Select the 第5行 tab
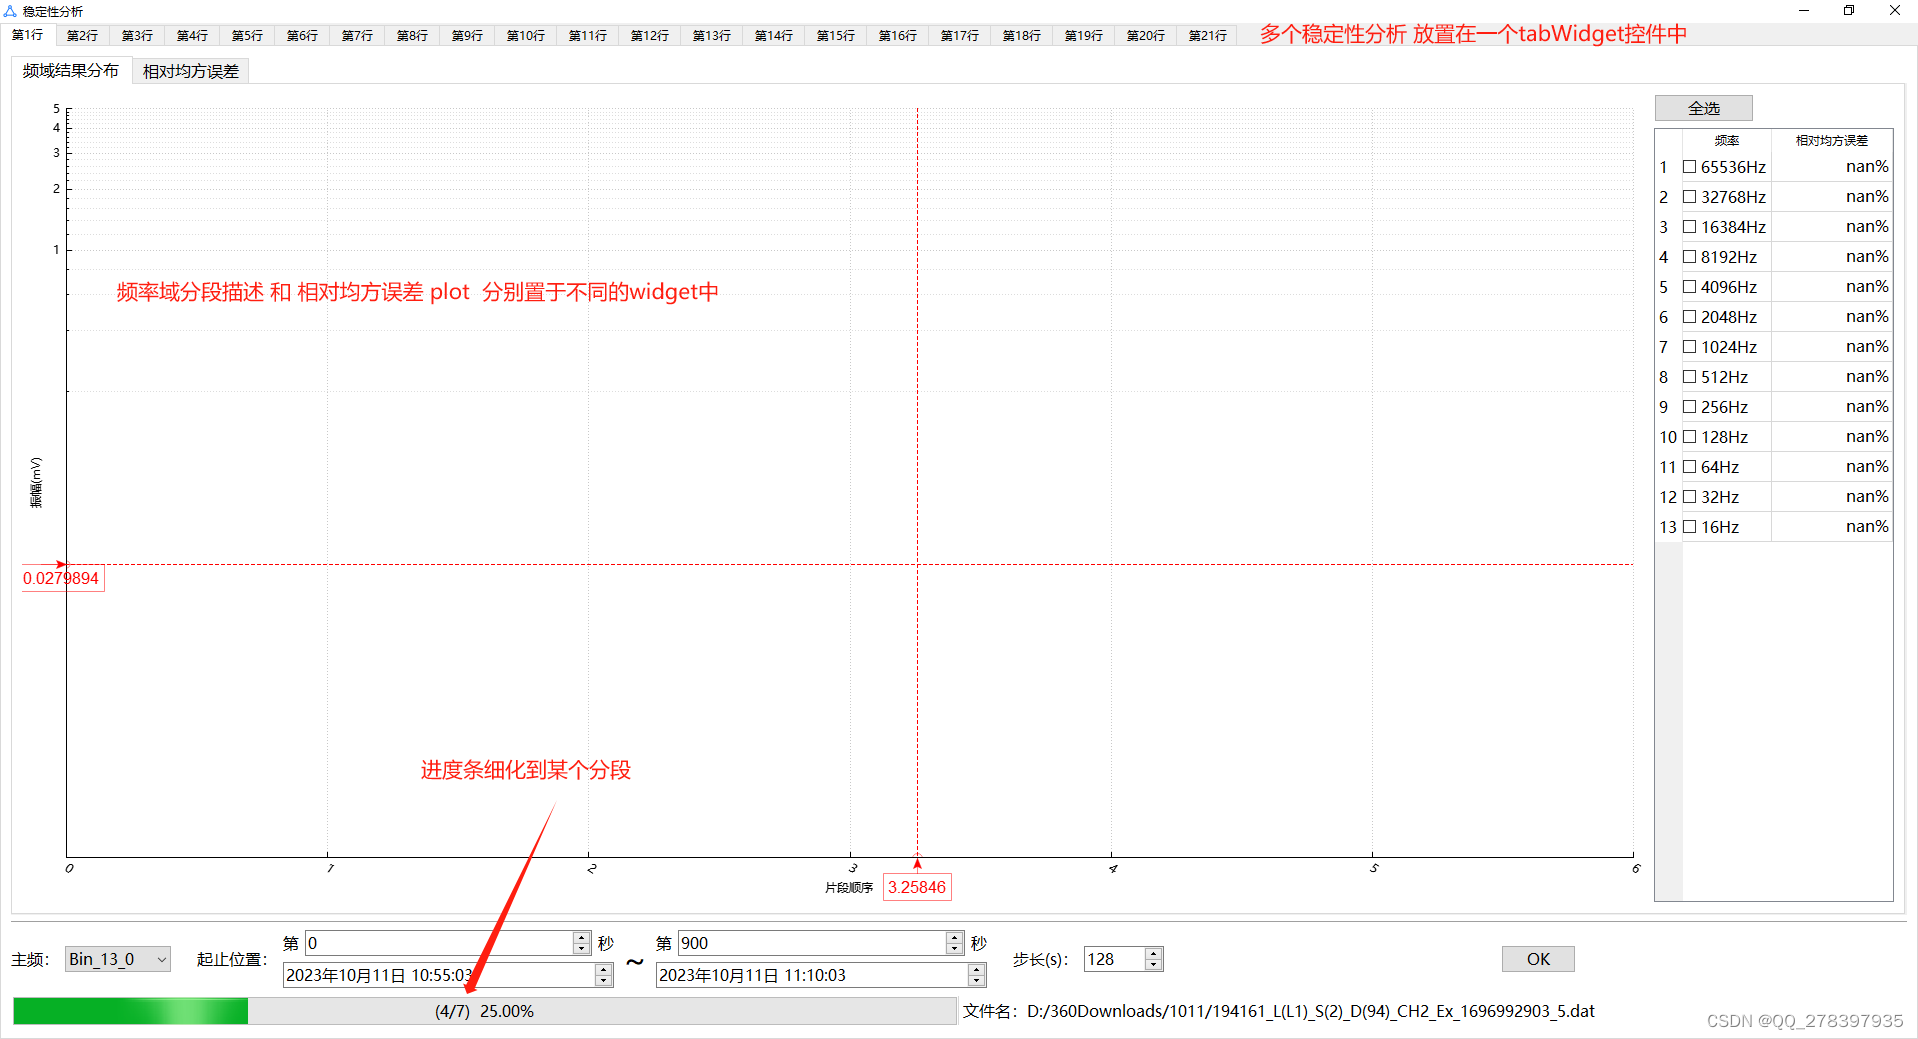This screenshot has width=1918, height=1039. tap(246, 35)
